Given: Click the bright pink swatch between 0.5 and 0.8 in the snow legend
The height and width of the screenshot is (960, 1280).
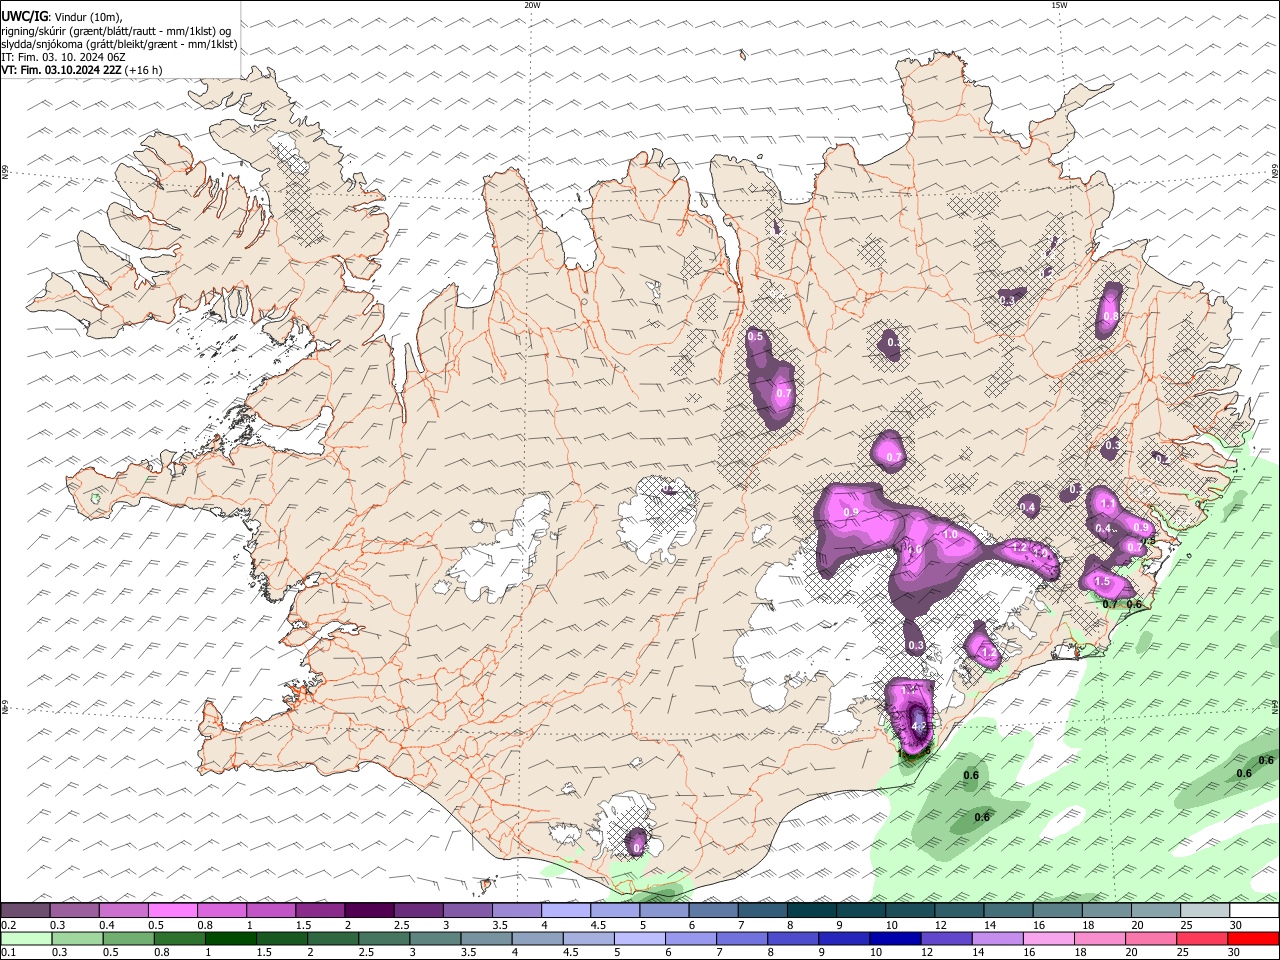Looking at the screenshot, I should tap(172, 910).
